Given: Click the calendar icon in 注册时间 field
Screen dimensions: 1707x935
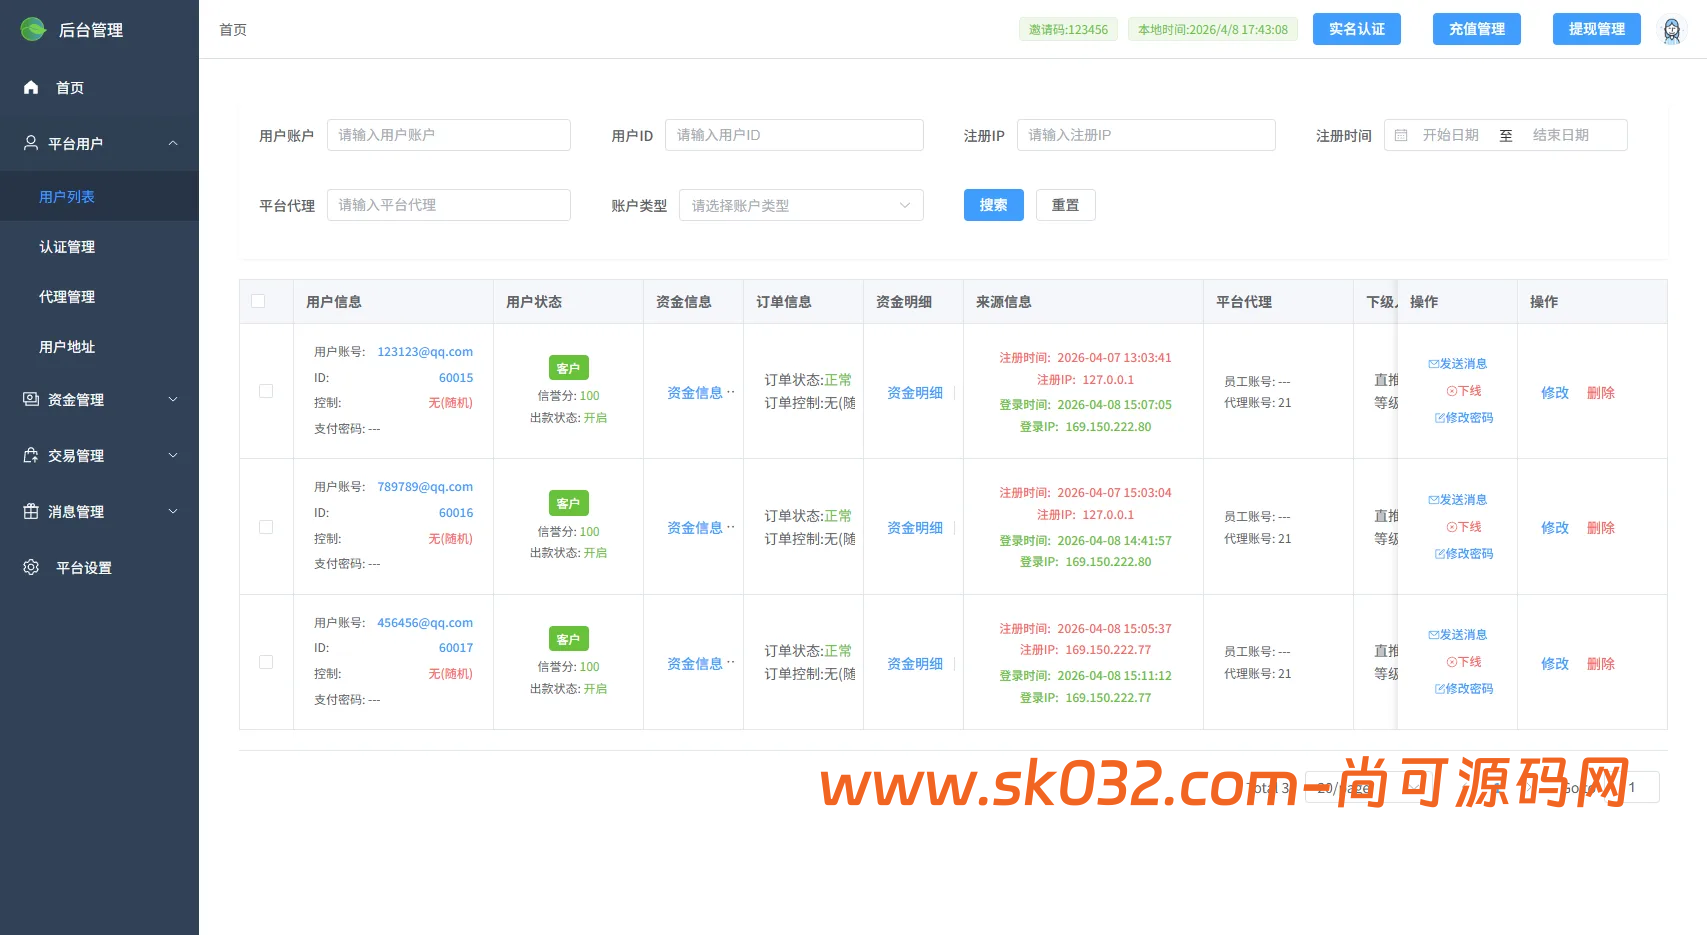Looking at the screenshot, I should click(x=1401, y=135).
